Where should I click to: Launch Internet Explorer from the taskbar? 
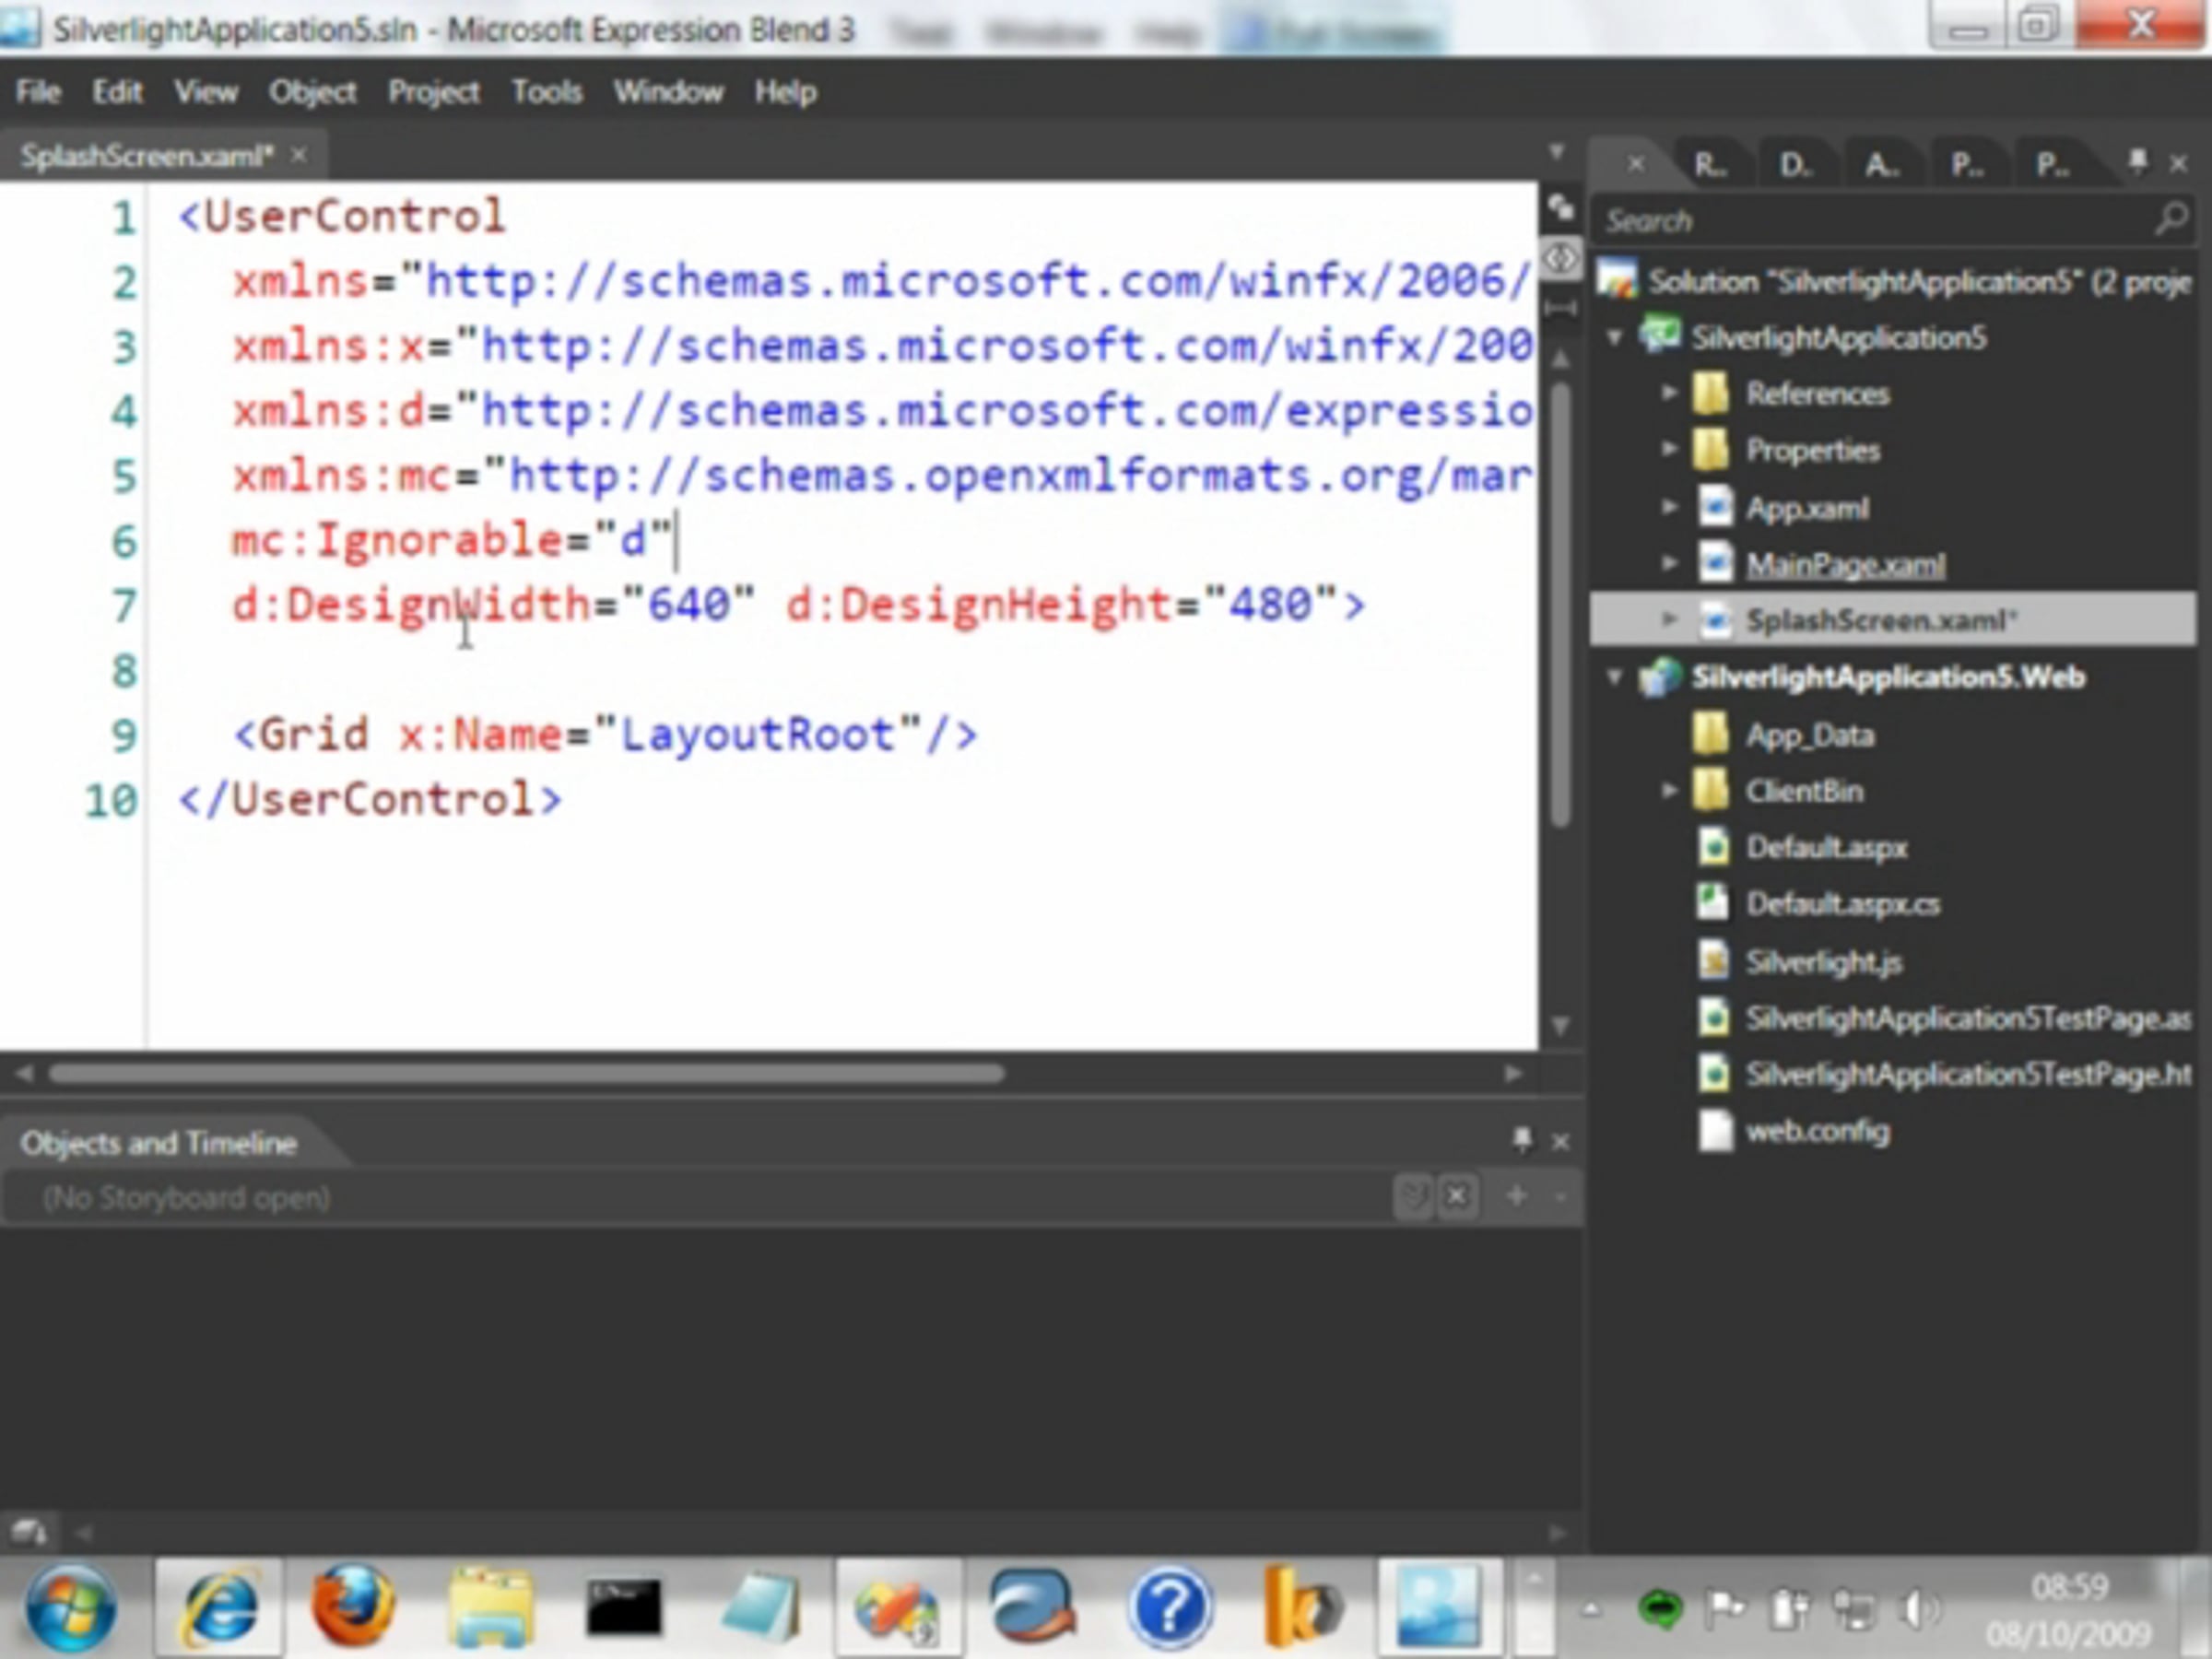click(219, 1607)
